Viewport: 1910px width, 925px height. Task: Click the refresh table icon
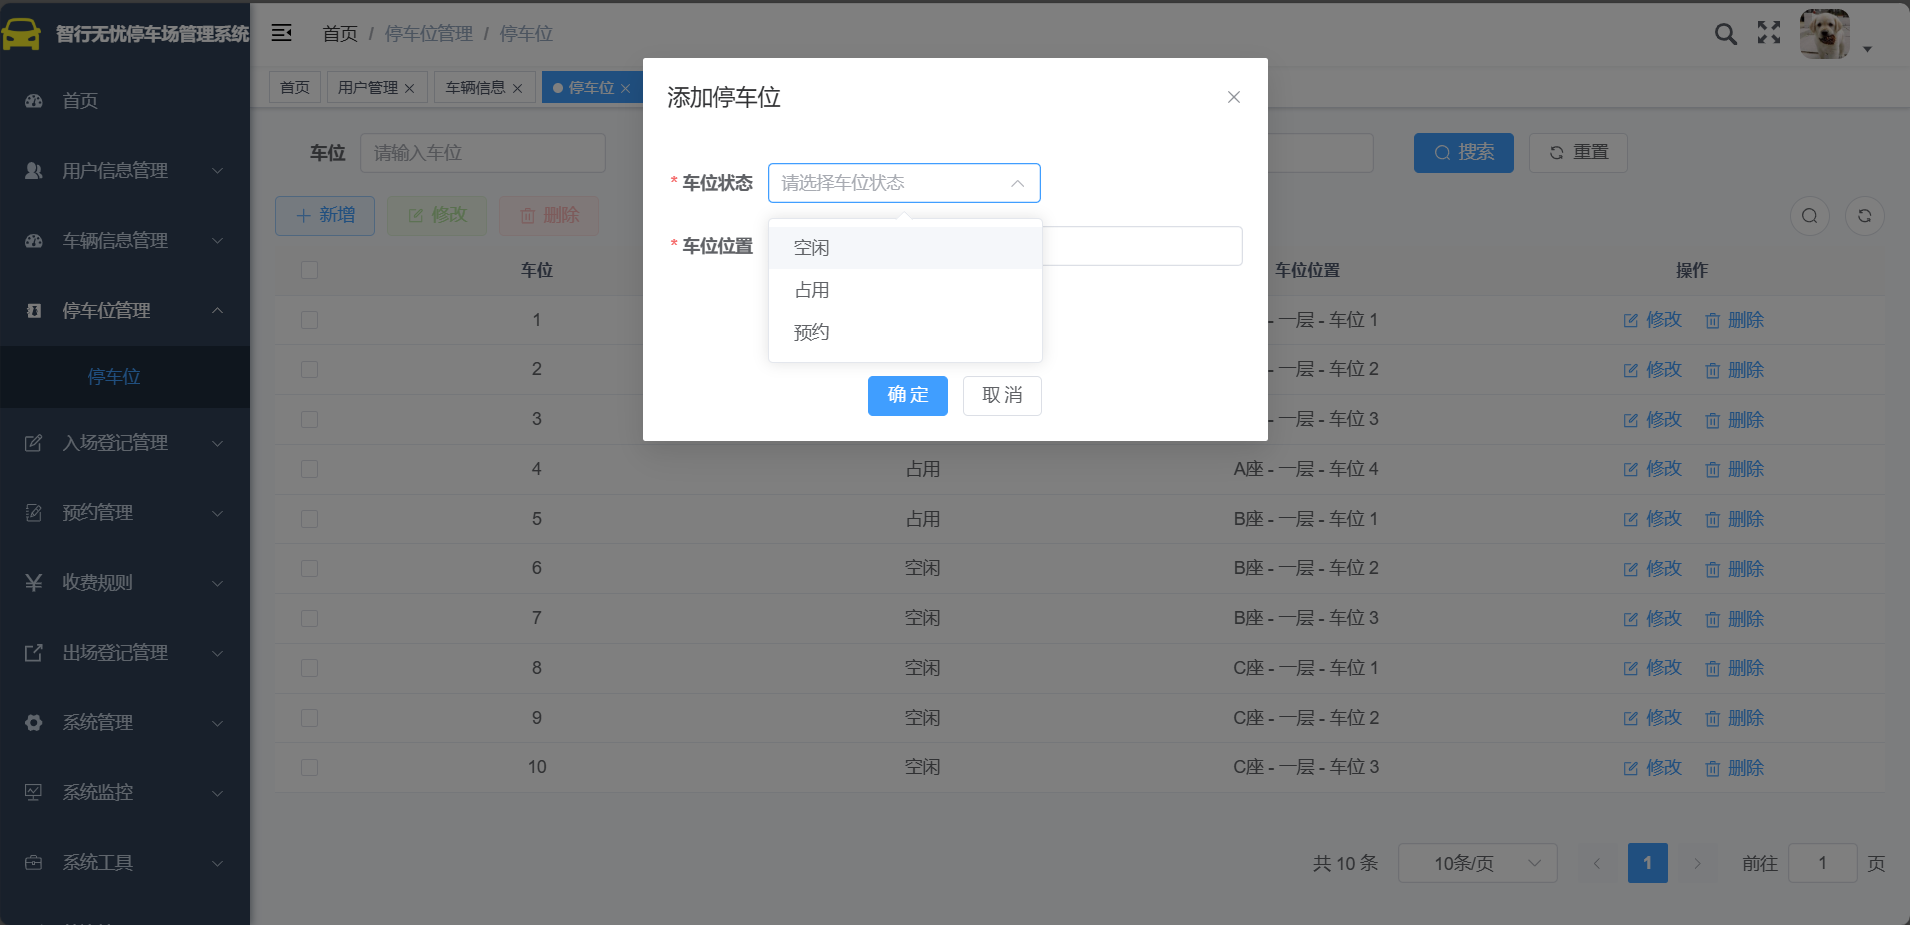click(1865, 216)
